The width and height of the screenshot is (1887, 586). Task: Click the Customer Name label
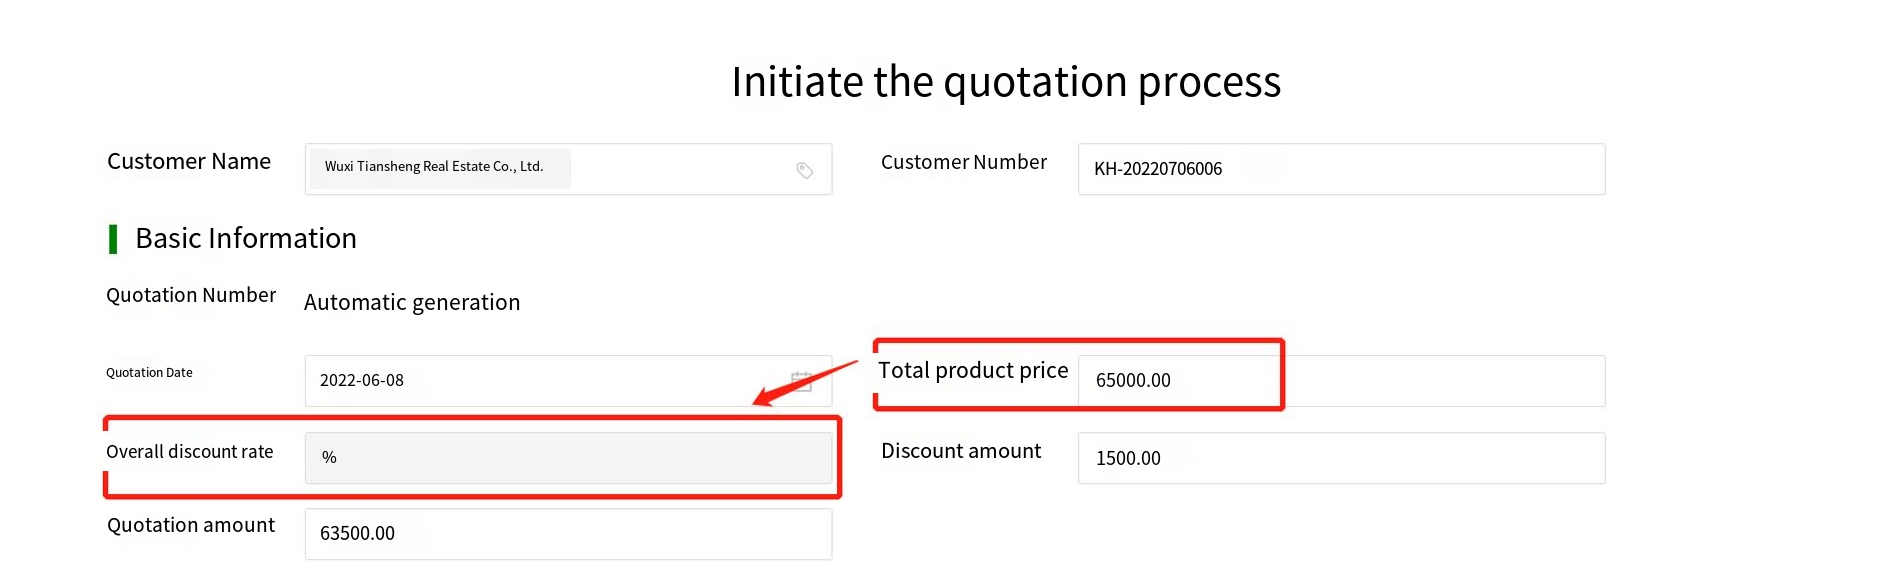click(x=189, y=162)
